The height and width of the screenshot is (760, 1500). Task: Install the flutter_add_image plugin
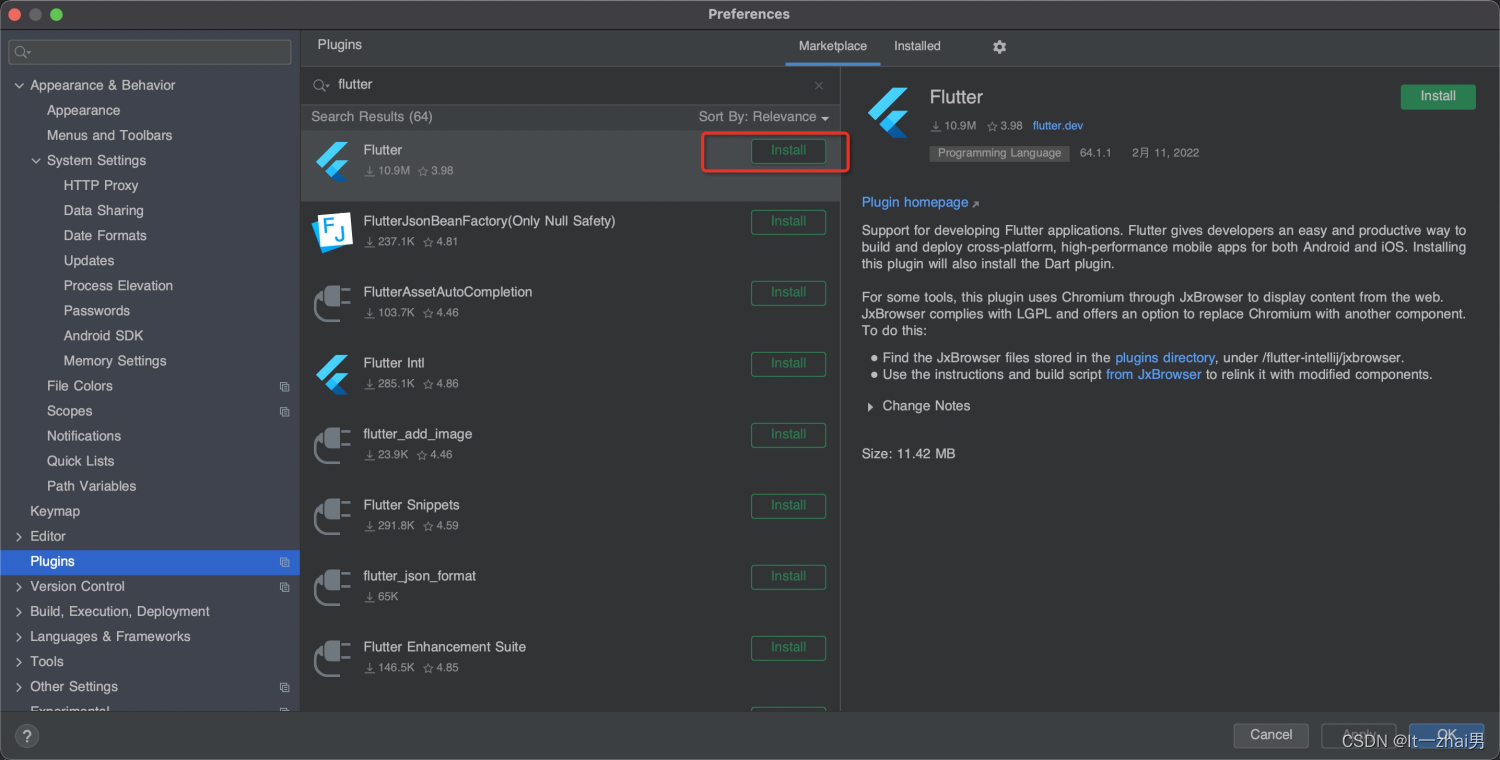(x=788, y=435)
